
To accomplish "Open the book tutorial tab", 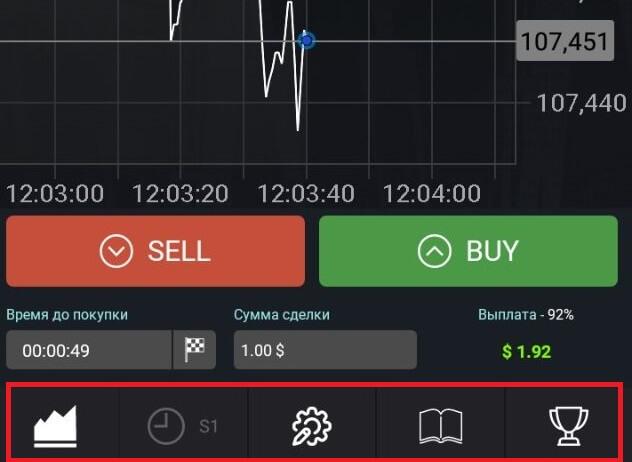I will 440,427.
